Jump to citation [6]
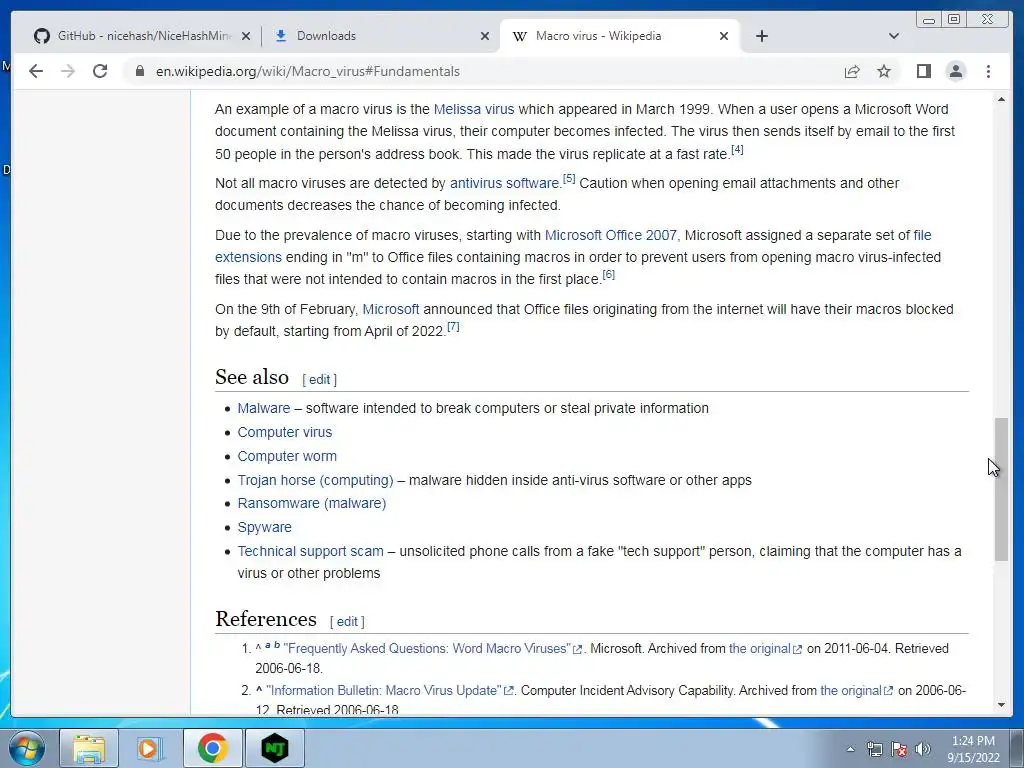This screenshot has width=1024, height=768. tap(608, 274)
